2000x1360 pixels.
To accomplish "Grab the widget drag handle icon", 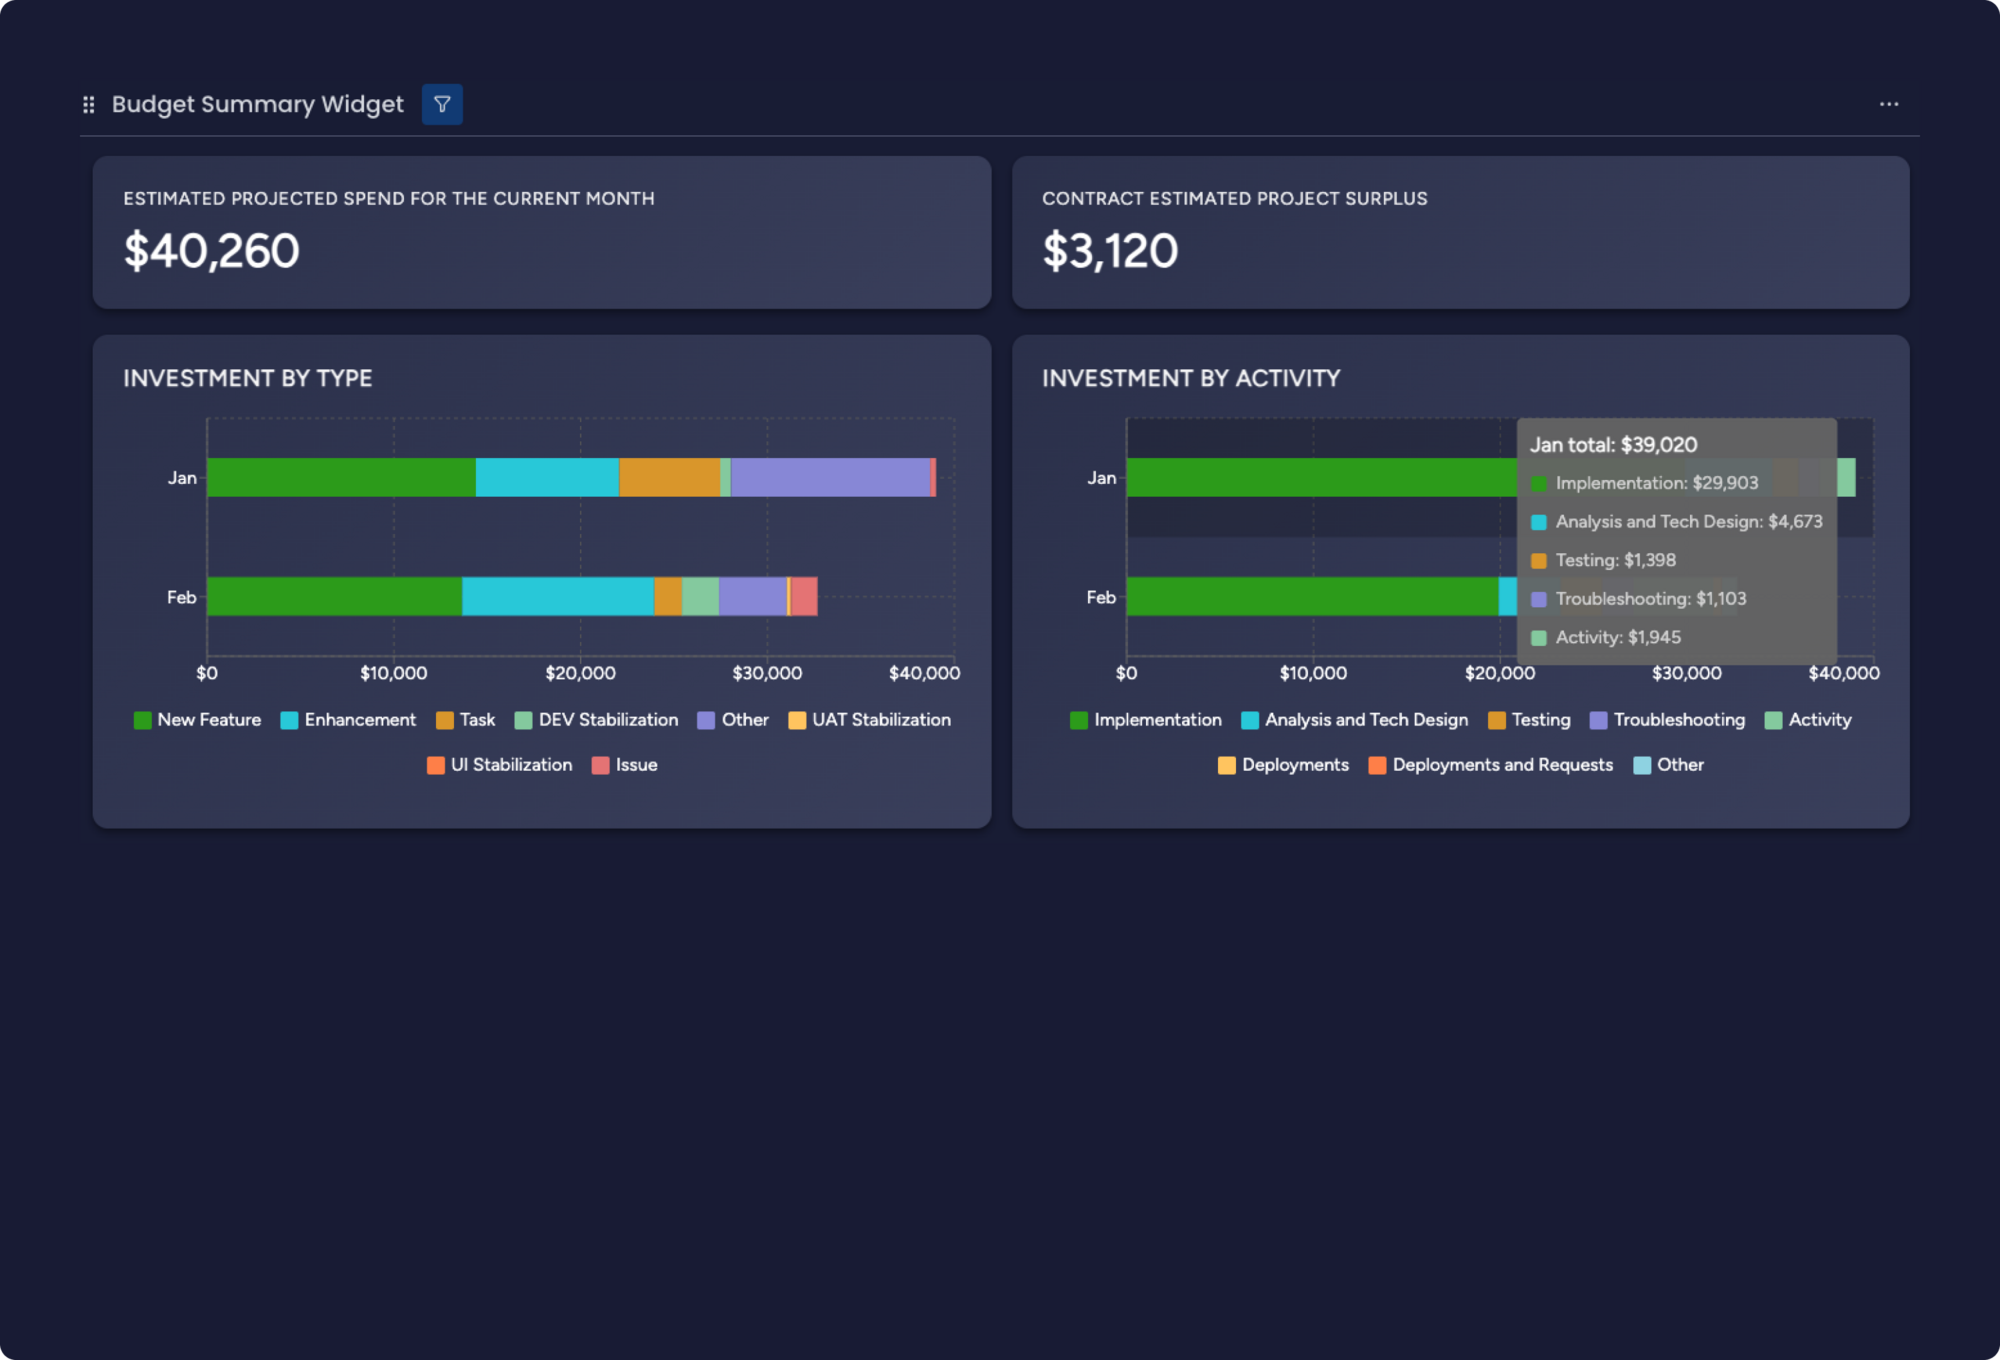I will (89, 104).
